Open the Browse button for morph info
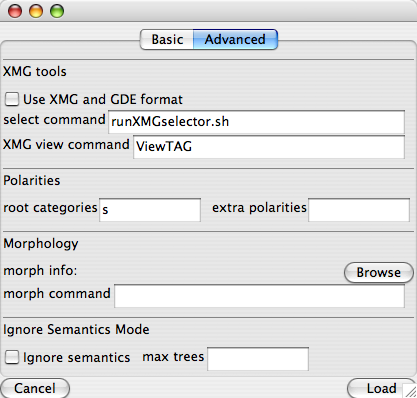 (x=379, y=273)
